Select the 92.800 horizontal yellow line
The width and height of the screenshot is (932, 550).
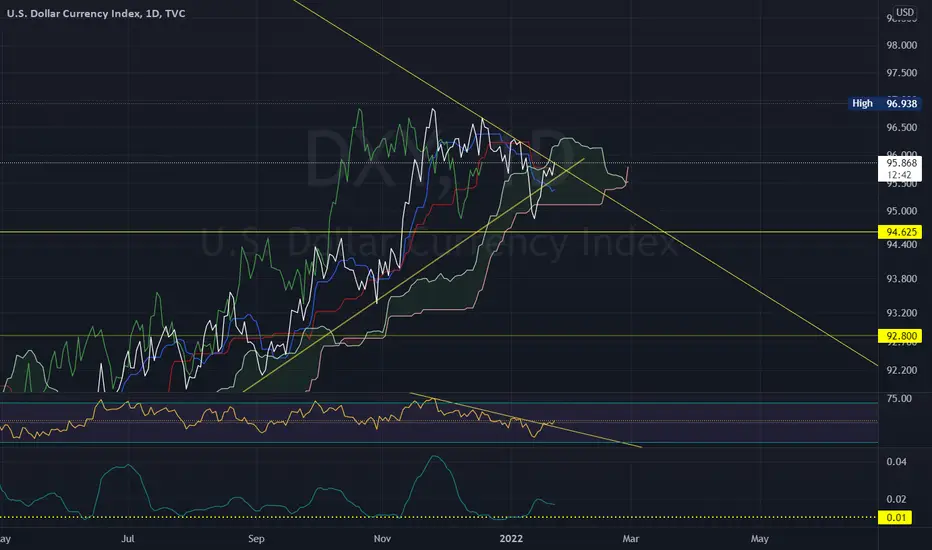439,335
